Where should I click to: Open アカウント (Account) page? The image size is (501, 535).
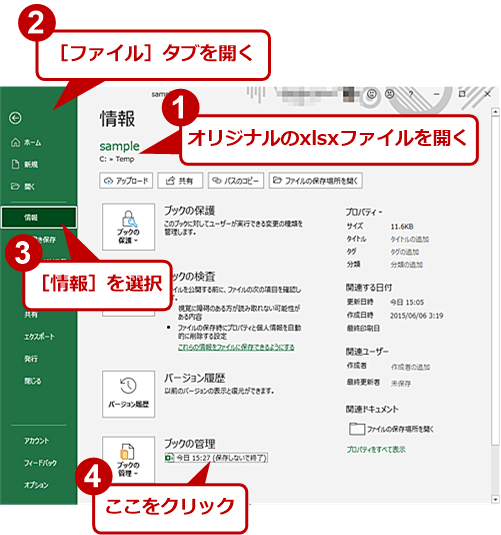point(36,441)
